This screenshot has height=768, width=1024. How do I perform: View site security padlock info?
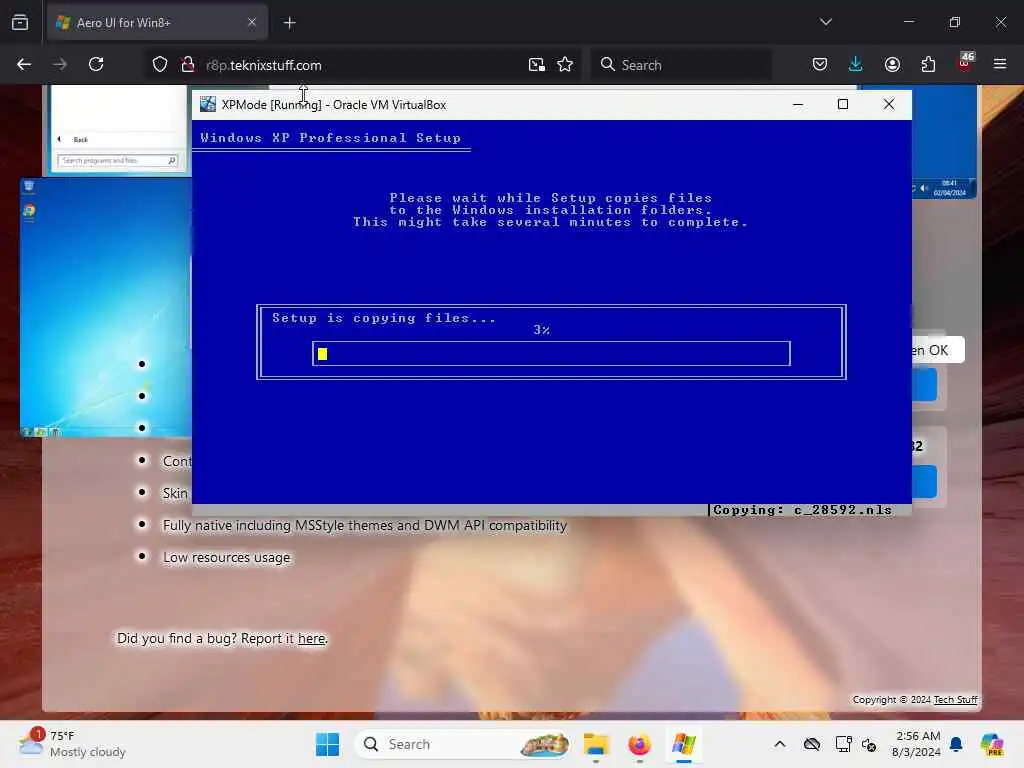[188, 64]
